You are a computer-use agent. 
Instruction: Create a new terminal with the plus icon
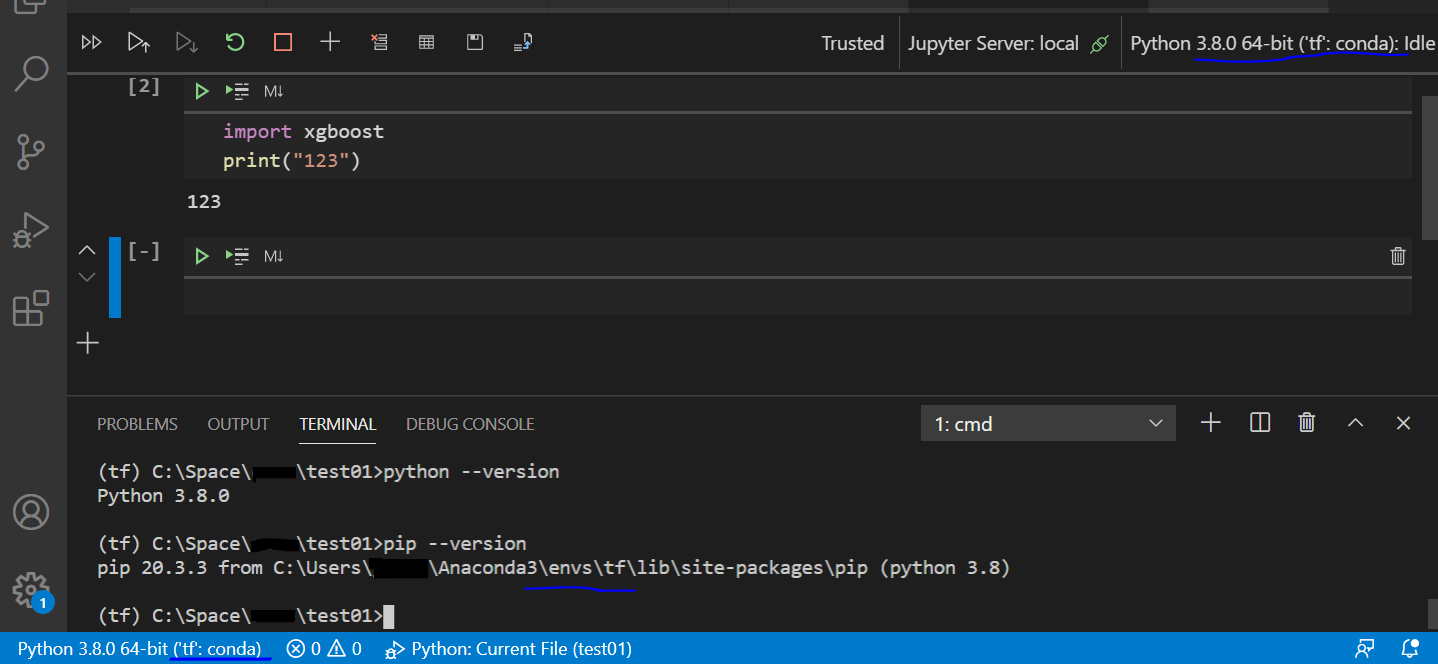tap(1211, 423)
